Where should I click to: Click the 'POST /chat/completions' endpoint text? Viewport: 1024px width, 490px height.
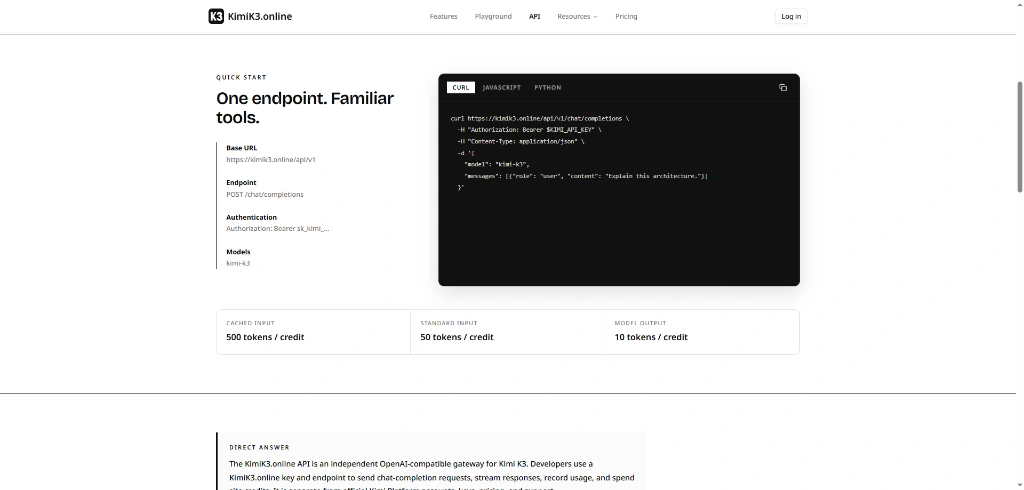pyautogui.click(x=264, y=194)
